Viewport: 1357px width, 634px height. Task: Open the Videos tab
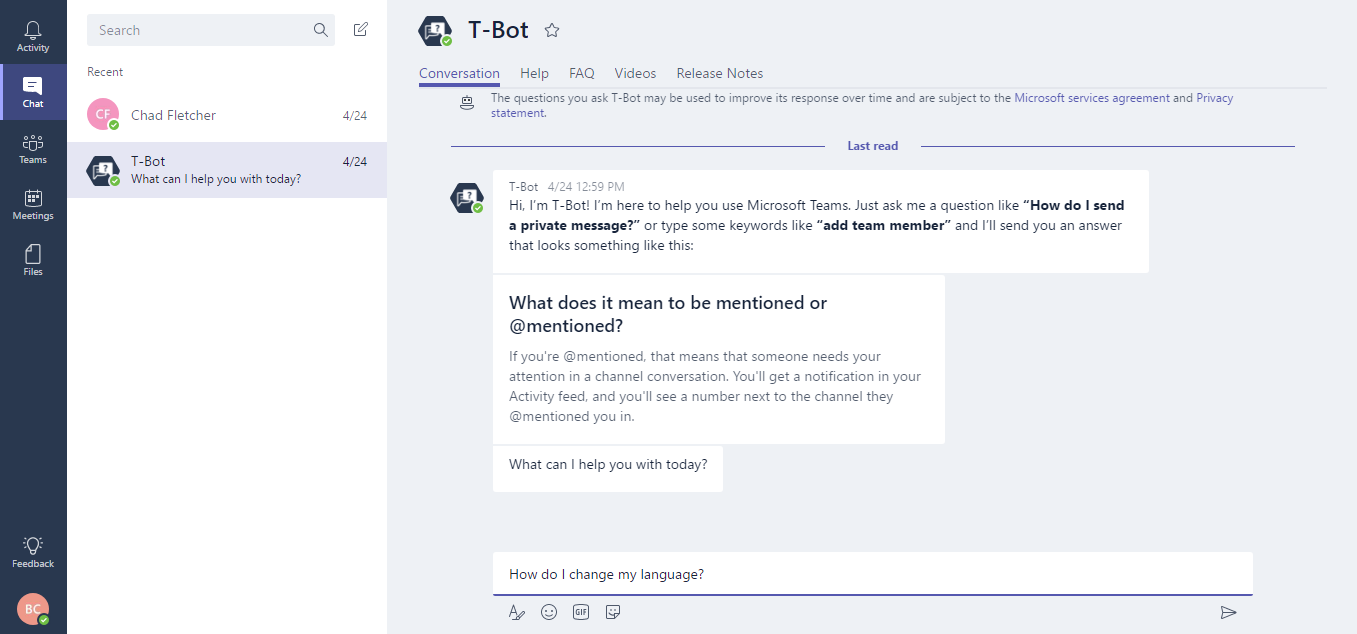point(635,73)
